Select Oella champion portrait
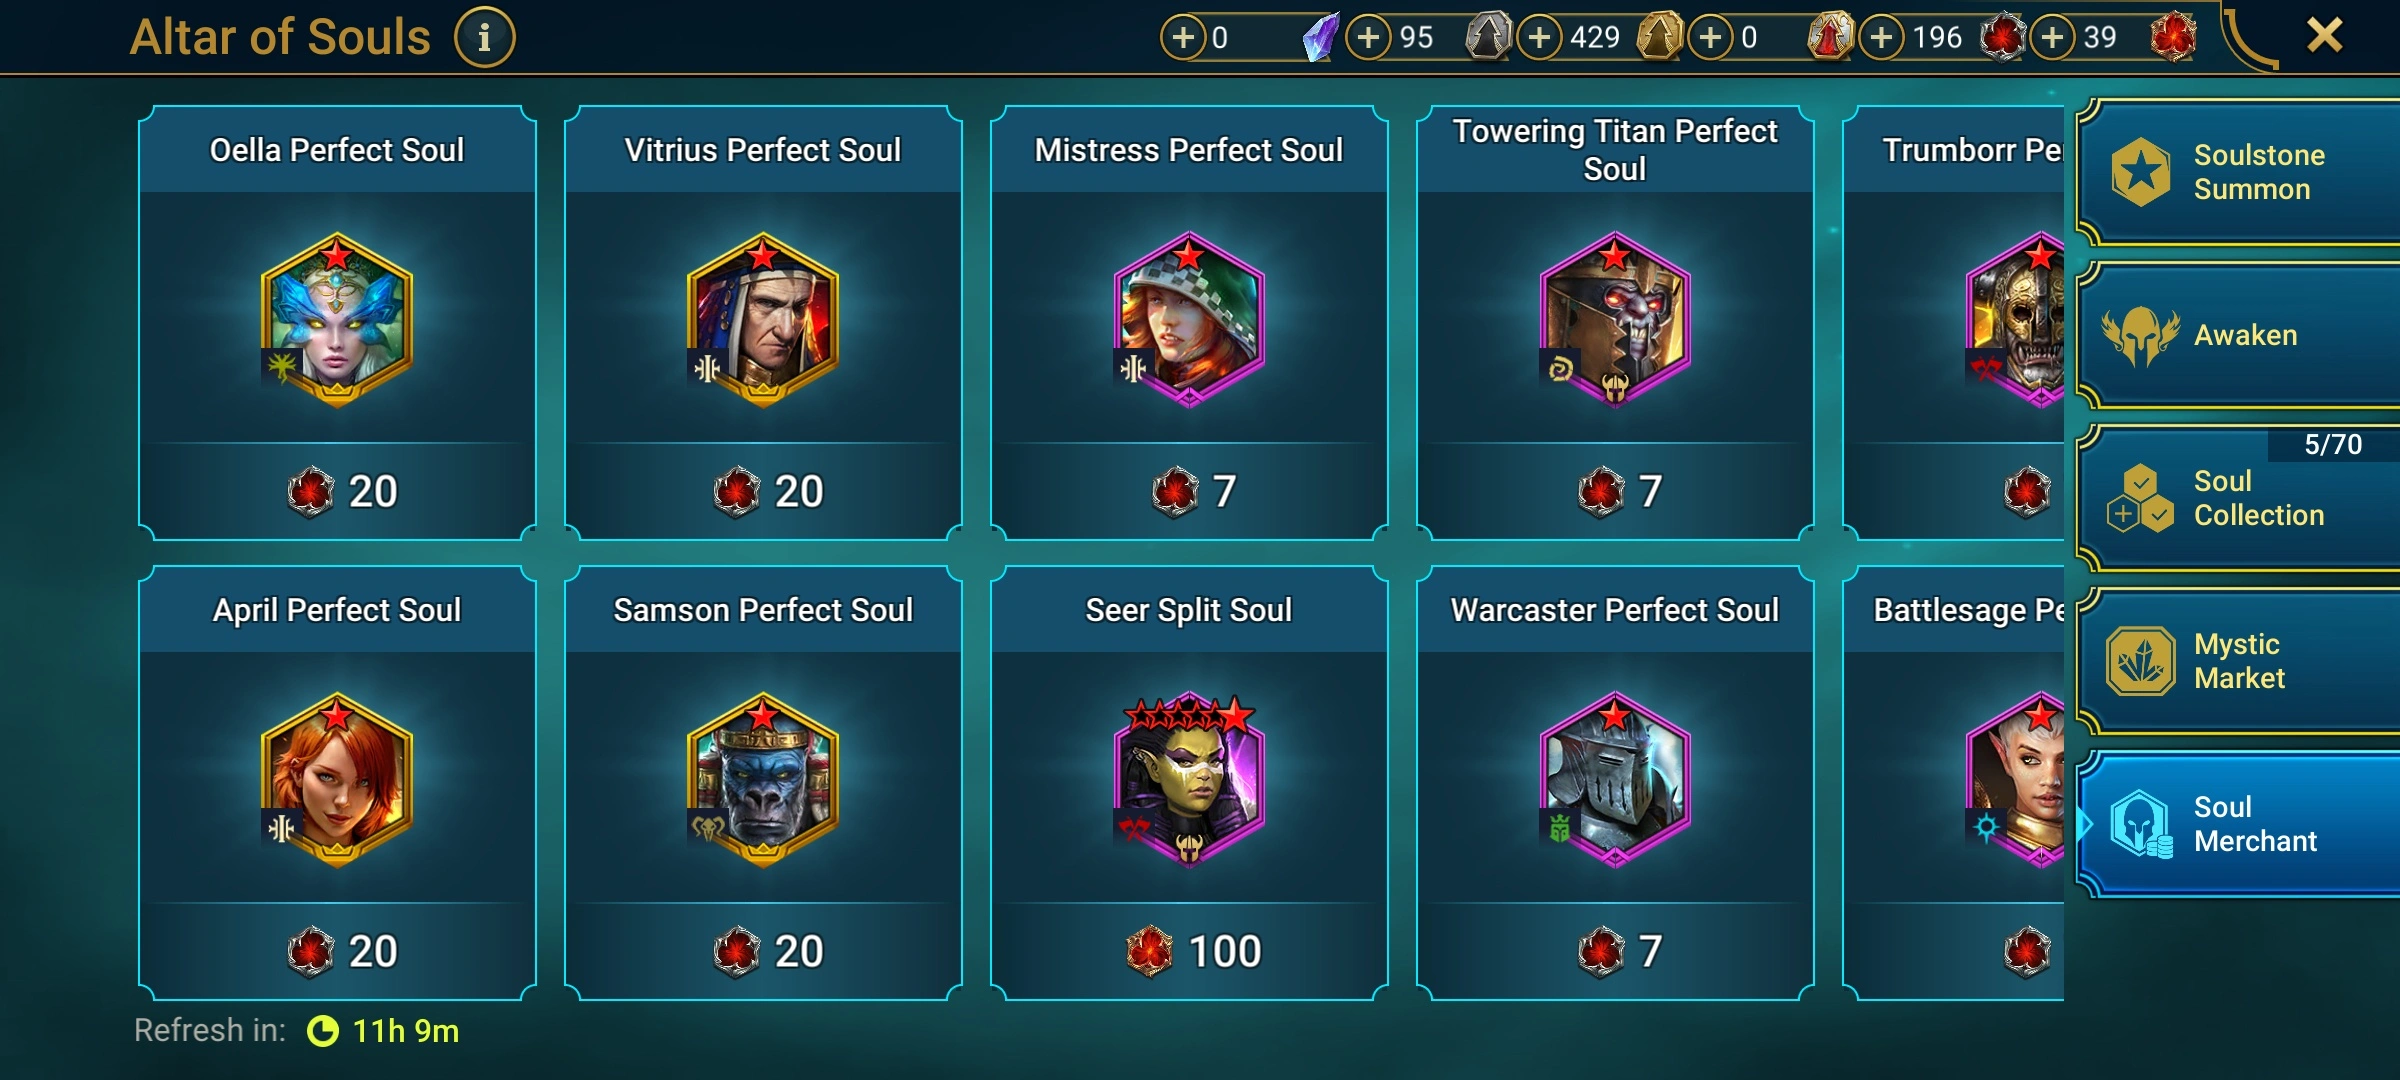The image size is (2400, 1080). (337, 320)
